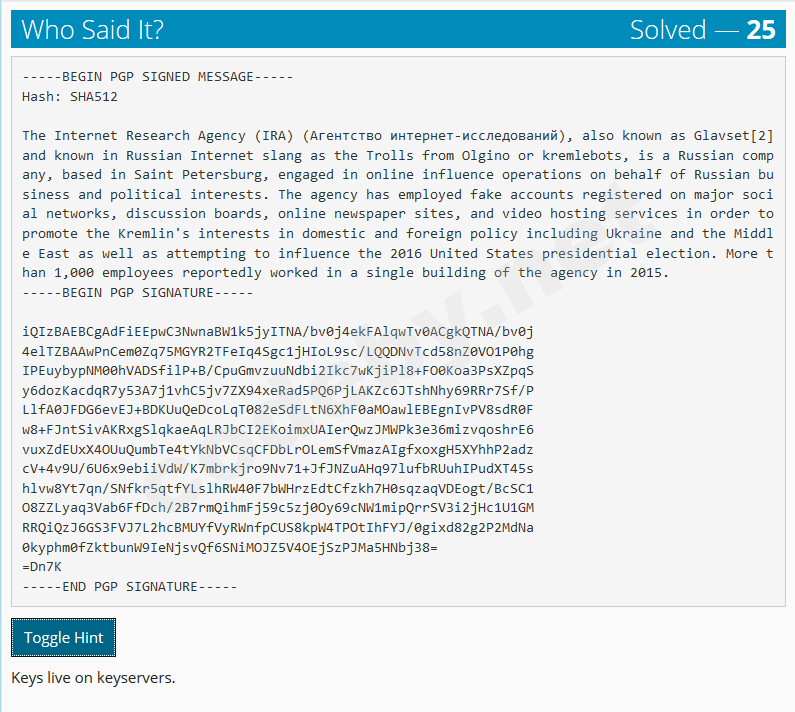Click the signature line starting with "O8ZZLyaq3Vab6FfDch"
Image resolution: width=795 pixels, height=712 pixels.
point(278,507)
